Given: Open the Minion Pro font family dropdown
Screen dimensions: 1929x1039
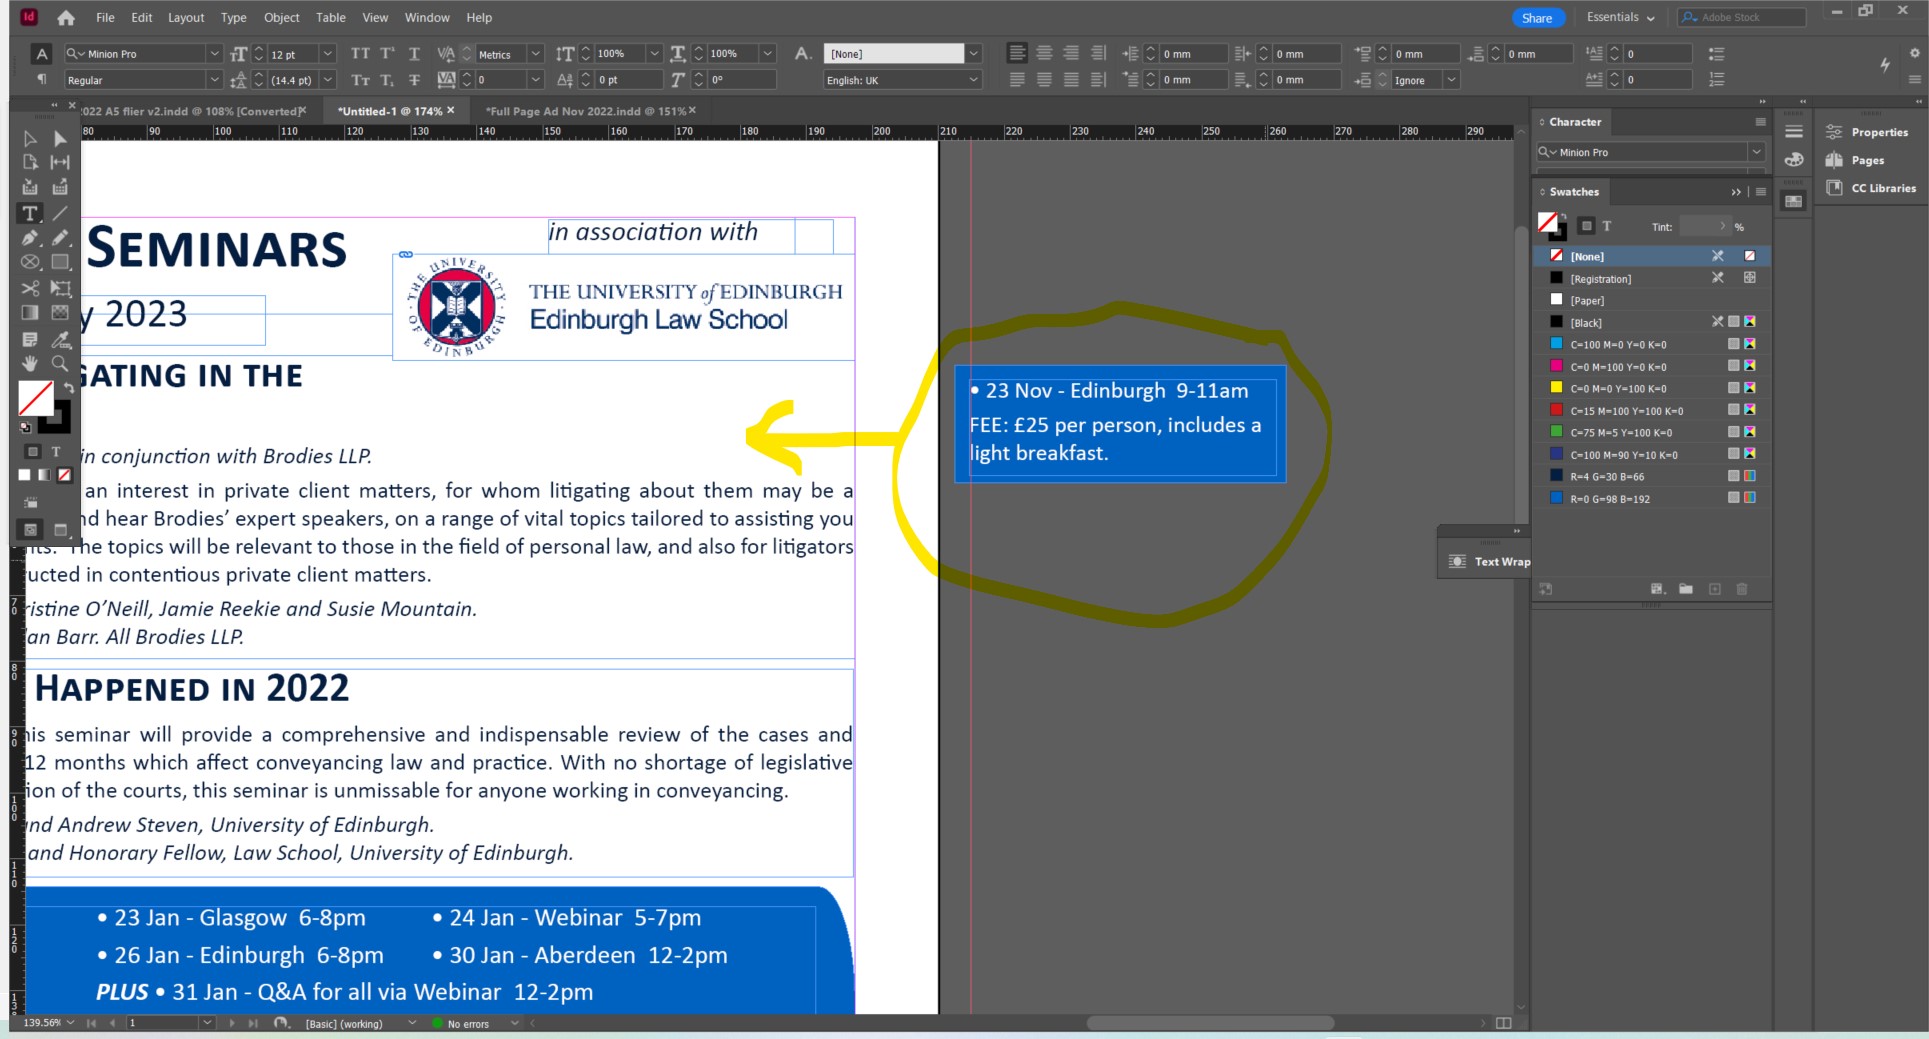Looking at the screenshot, I should [x=213, y=53].
